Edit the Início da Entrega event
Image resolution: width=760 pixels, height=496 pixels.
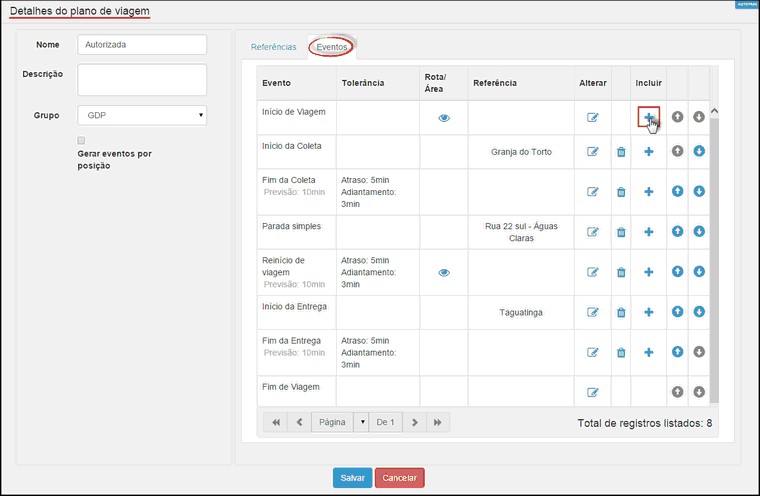tap(592, 312)
